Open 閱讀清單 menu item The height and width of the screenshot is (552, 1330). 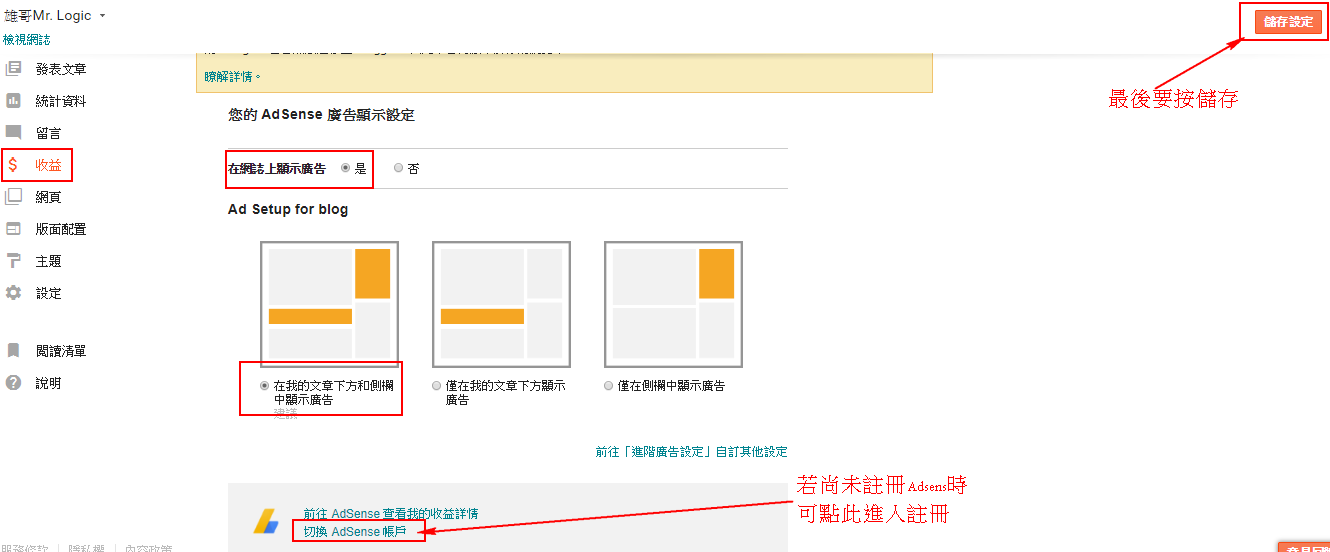tap(61, 351)
